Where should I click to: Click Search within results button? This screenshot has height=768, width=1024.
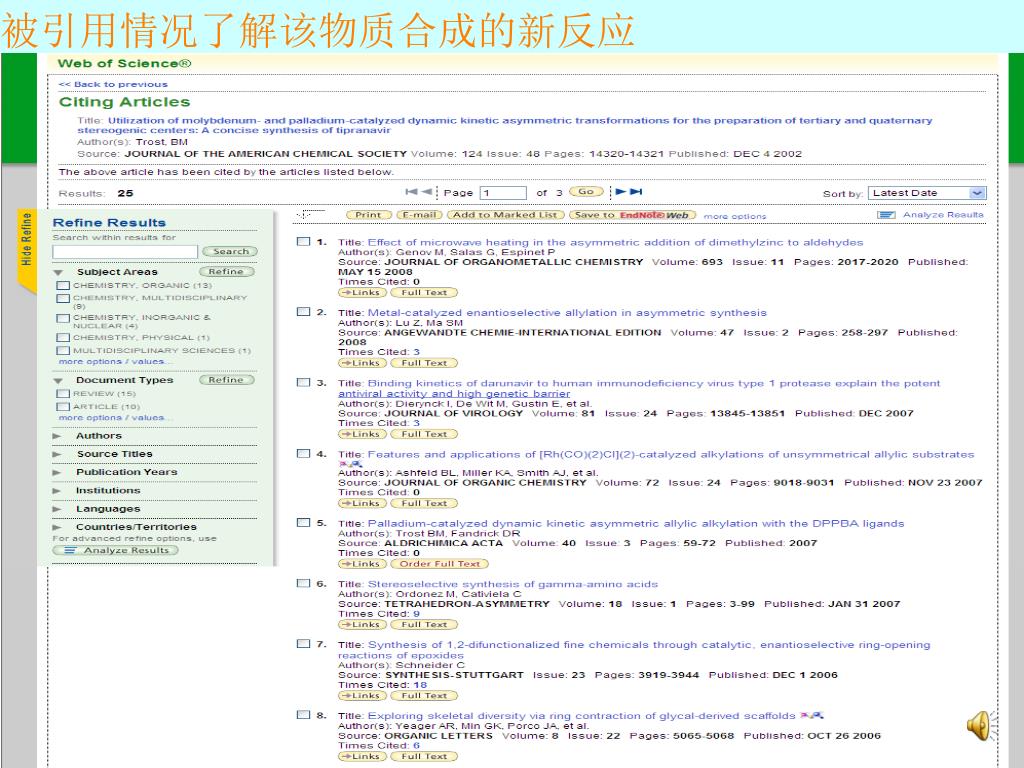click(230, 251)
